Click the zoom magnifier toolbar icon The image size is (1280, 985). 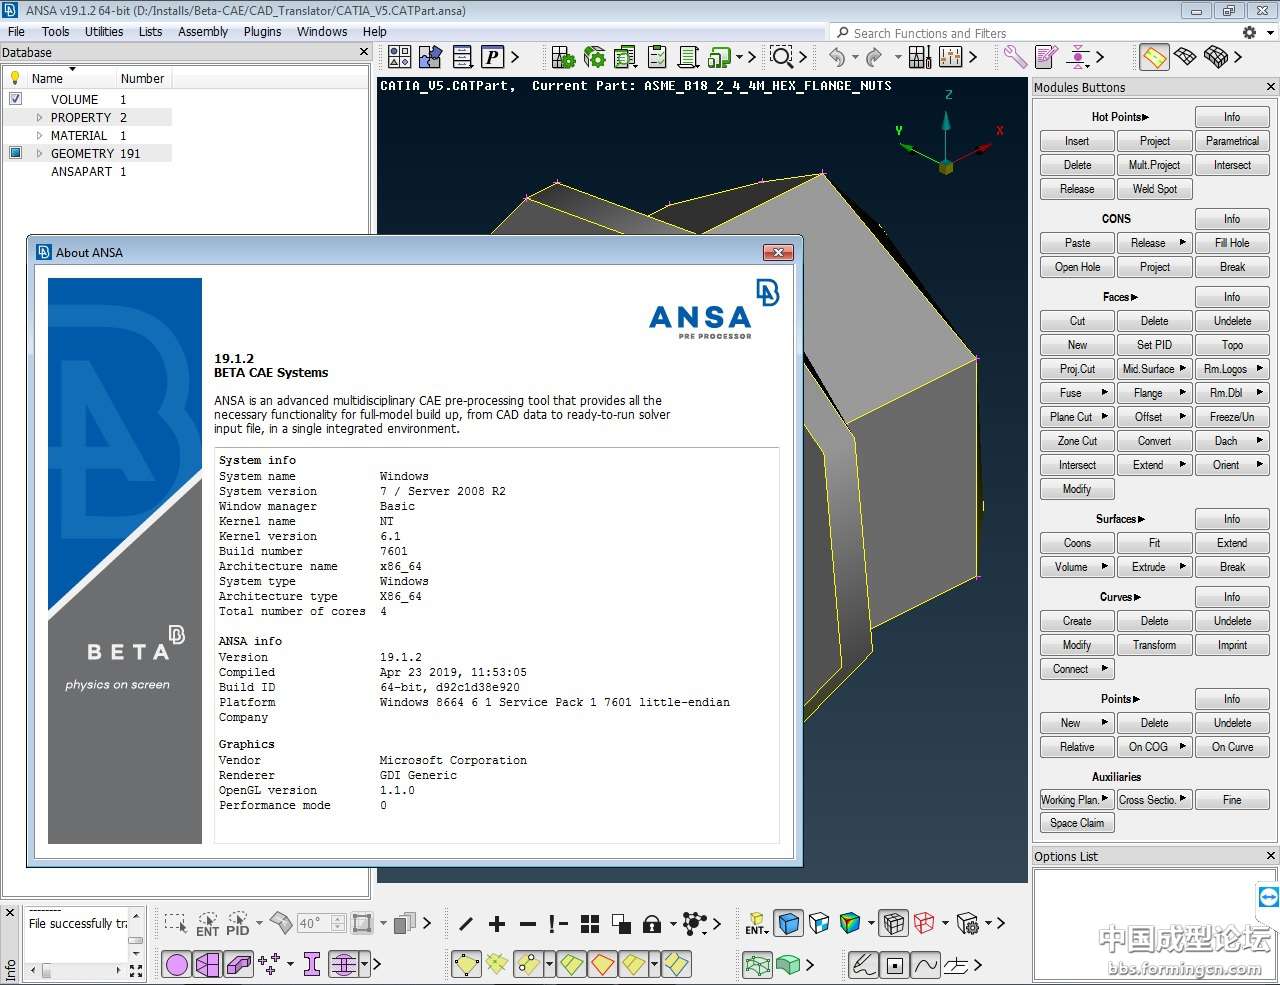[x=781, y=57]
